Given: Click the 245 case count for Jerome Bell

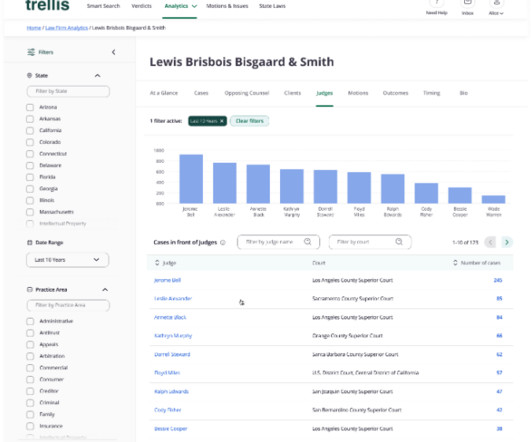Looking at the screenshot, I should pyautogui.click(x=498, y=280).
